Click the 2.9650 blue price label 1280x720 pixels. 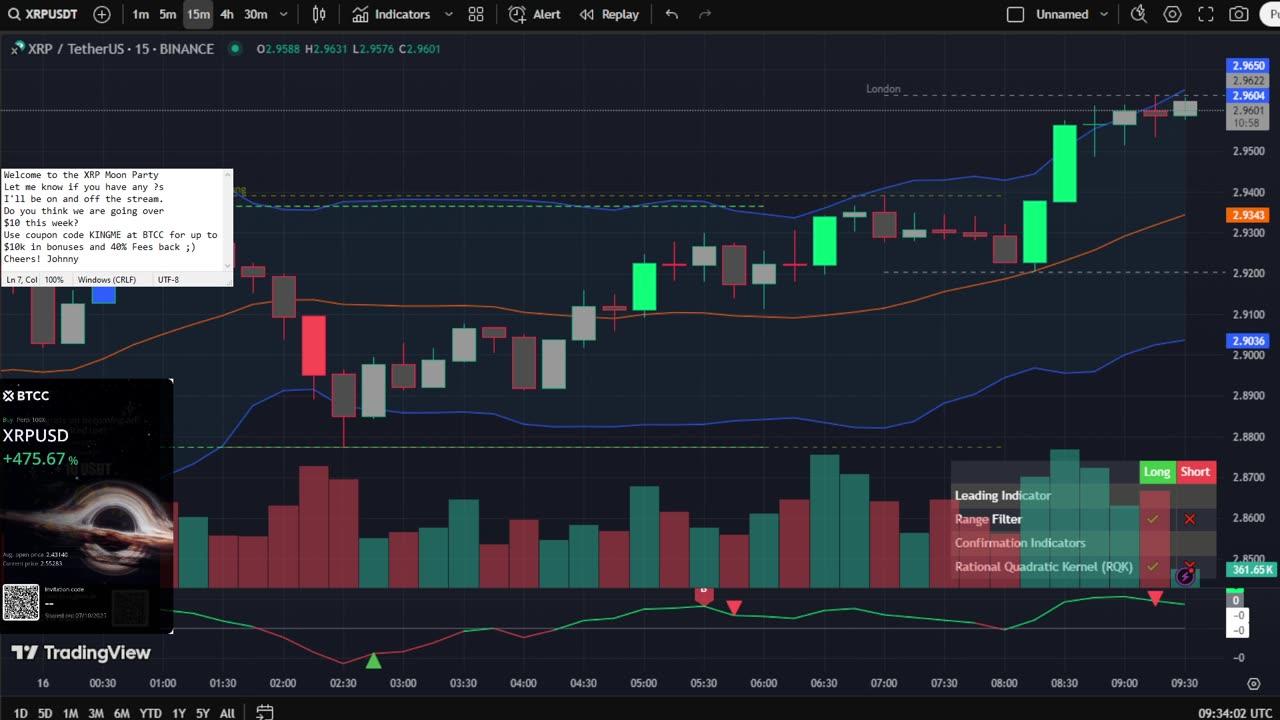1246,66
